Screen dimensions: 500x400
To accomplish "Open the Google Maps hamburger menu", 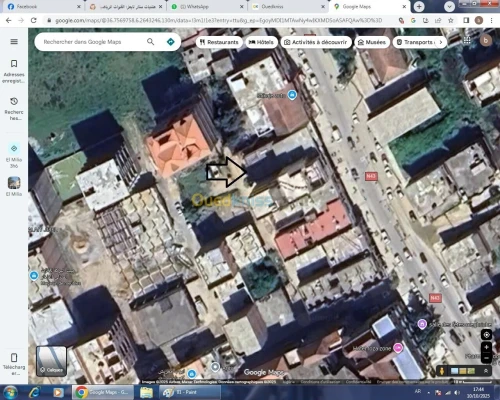I will pyautogui.click(x=14, y=41).
